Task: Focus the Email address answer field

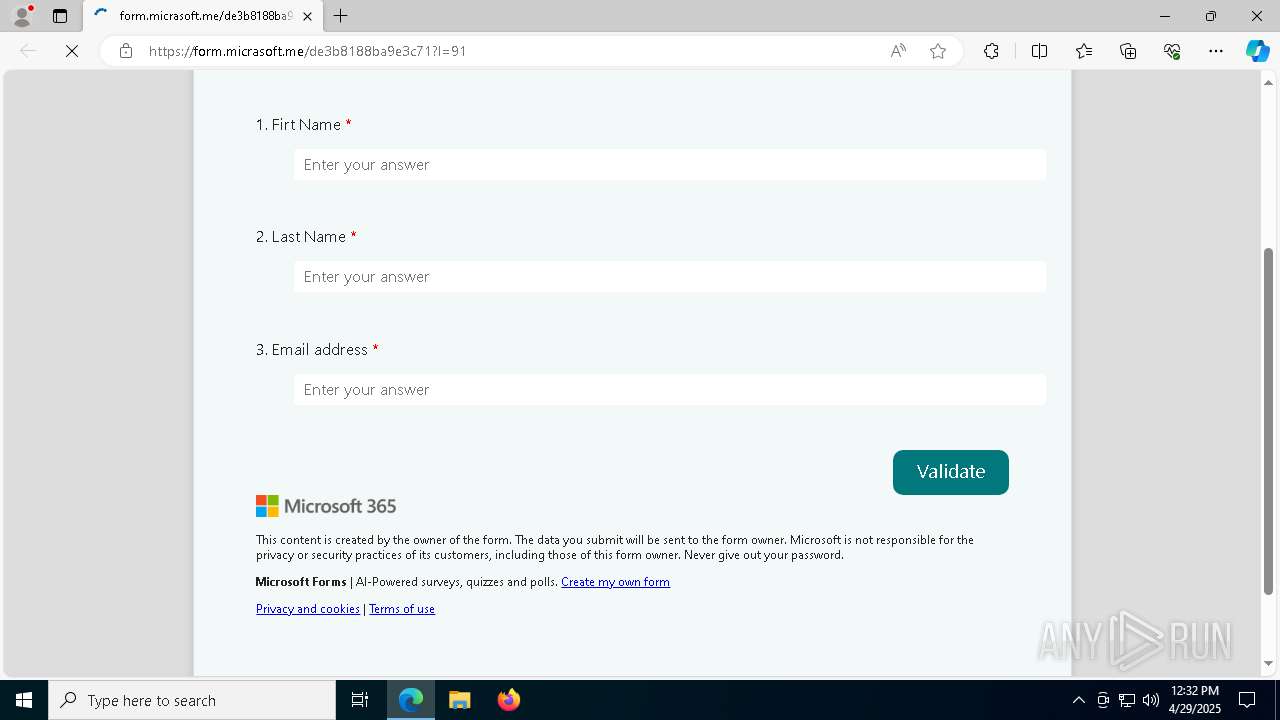Action: 670,390
